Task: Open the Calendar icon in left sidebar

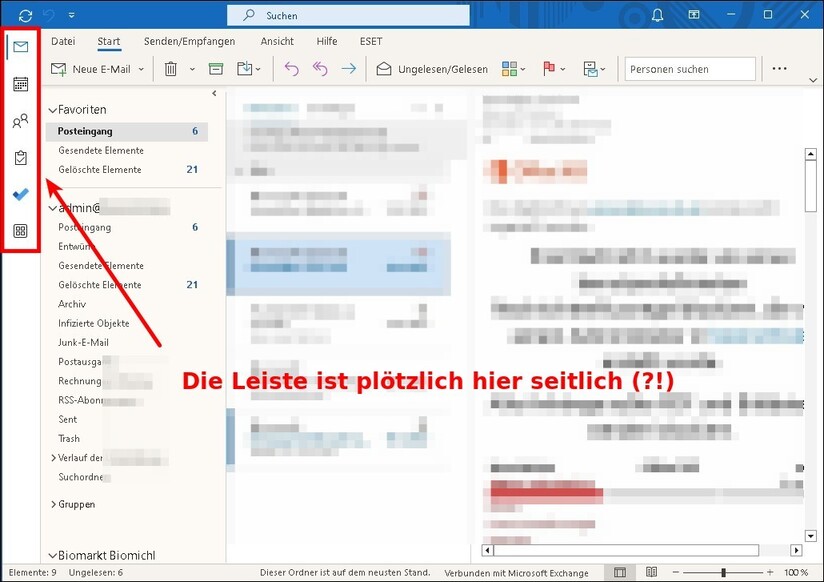Action: (20, 83)
